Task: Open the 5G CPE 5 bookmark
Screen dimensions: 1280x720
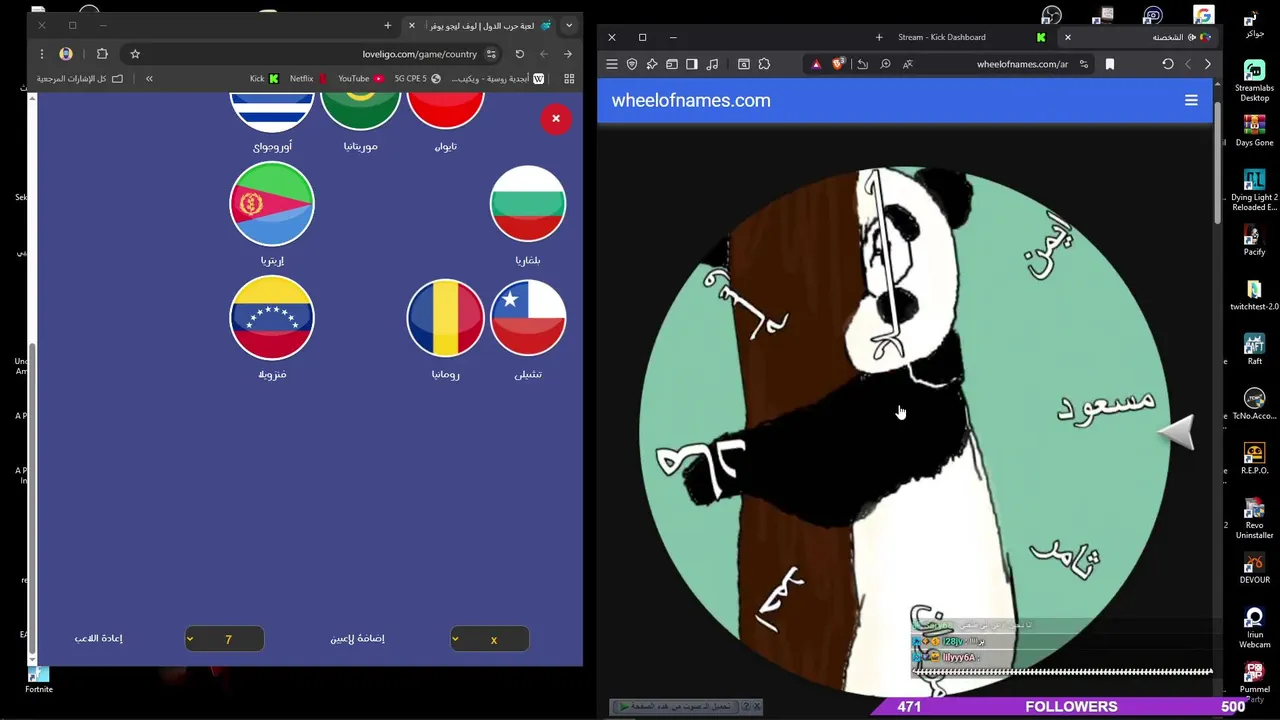Action: [x=417, y=78]
